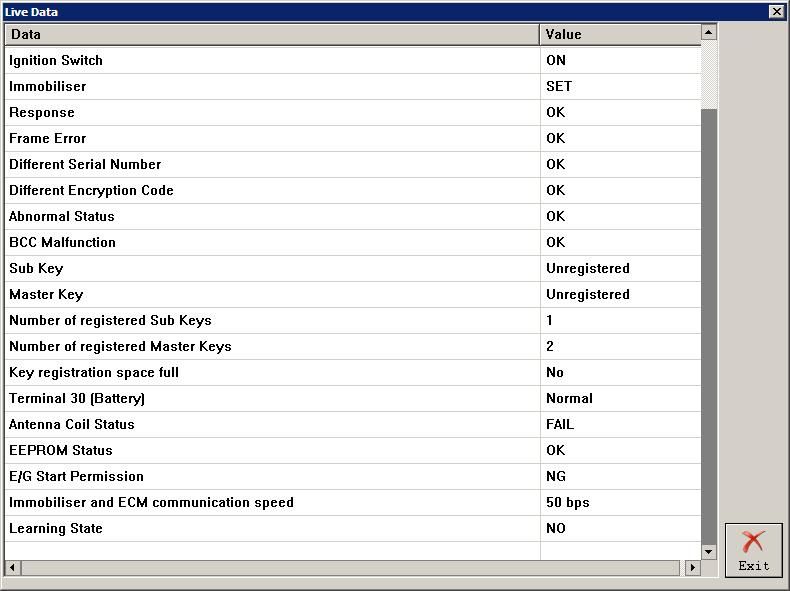Click the OK value of EEPROM Status
This screenshot has width=790, height=591.
pyautogui.click(x=555, y=450)
